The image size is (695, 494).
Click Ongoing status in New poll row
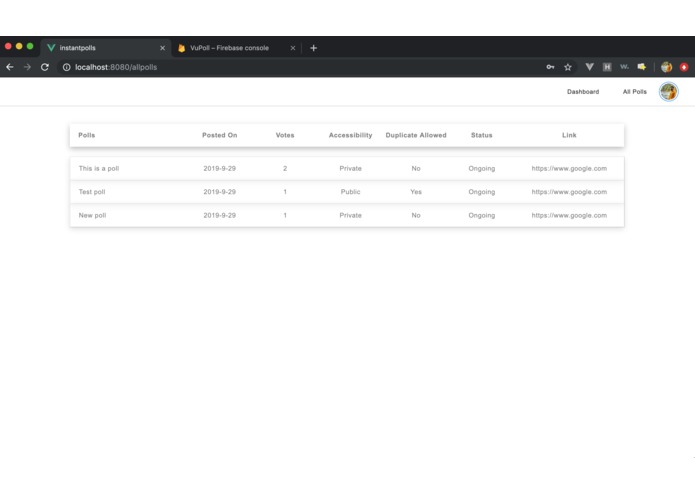pyautogui.click(x=482, y=215)
